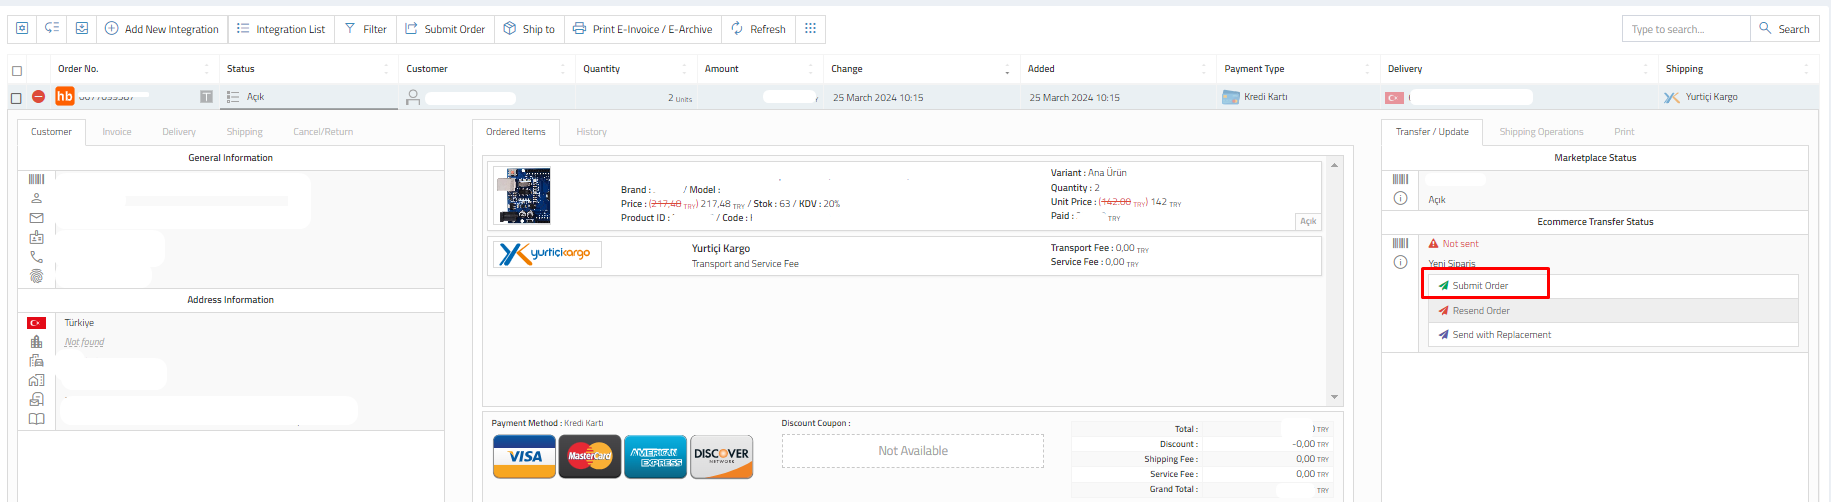Switch to the History tab
Image resolution: width=1831 pixels, height=502 pixels.
591,132
